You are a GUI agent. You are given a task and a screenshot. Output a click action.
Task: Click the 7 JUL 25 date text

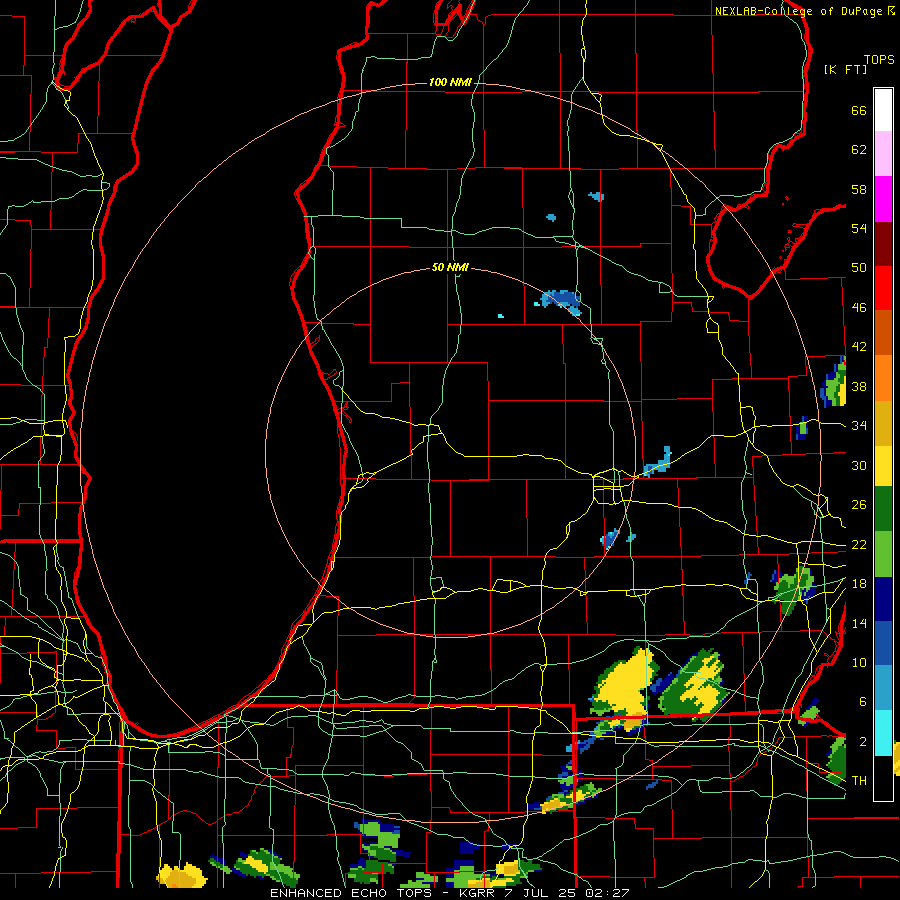pos(542,893)
